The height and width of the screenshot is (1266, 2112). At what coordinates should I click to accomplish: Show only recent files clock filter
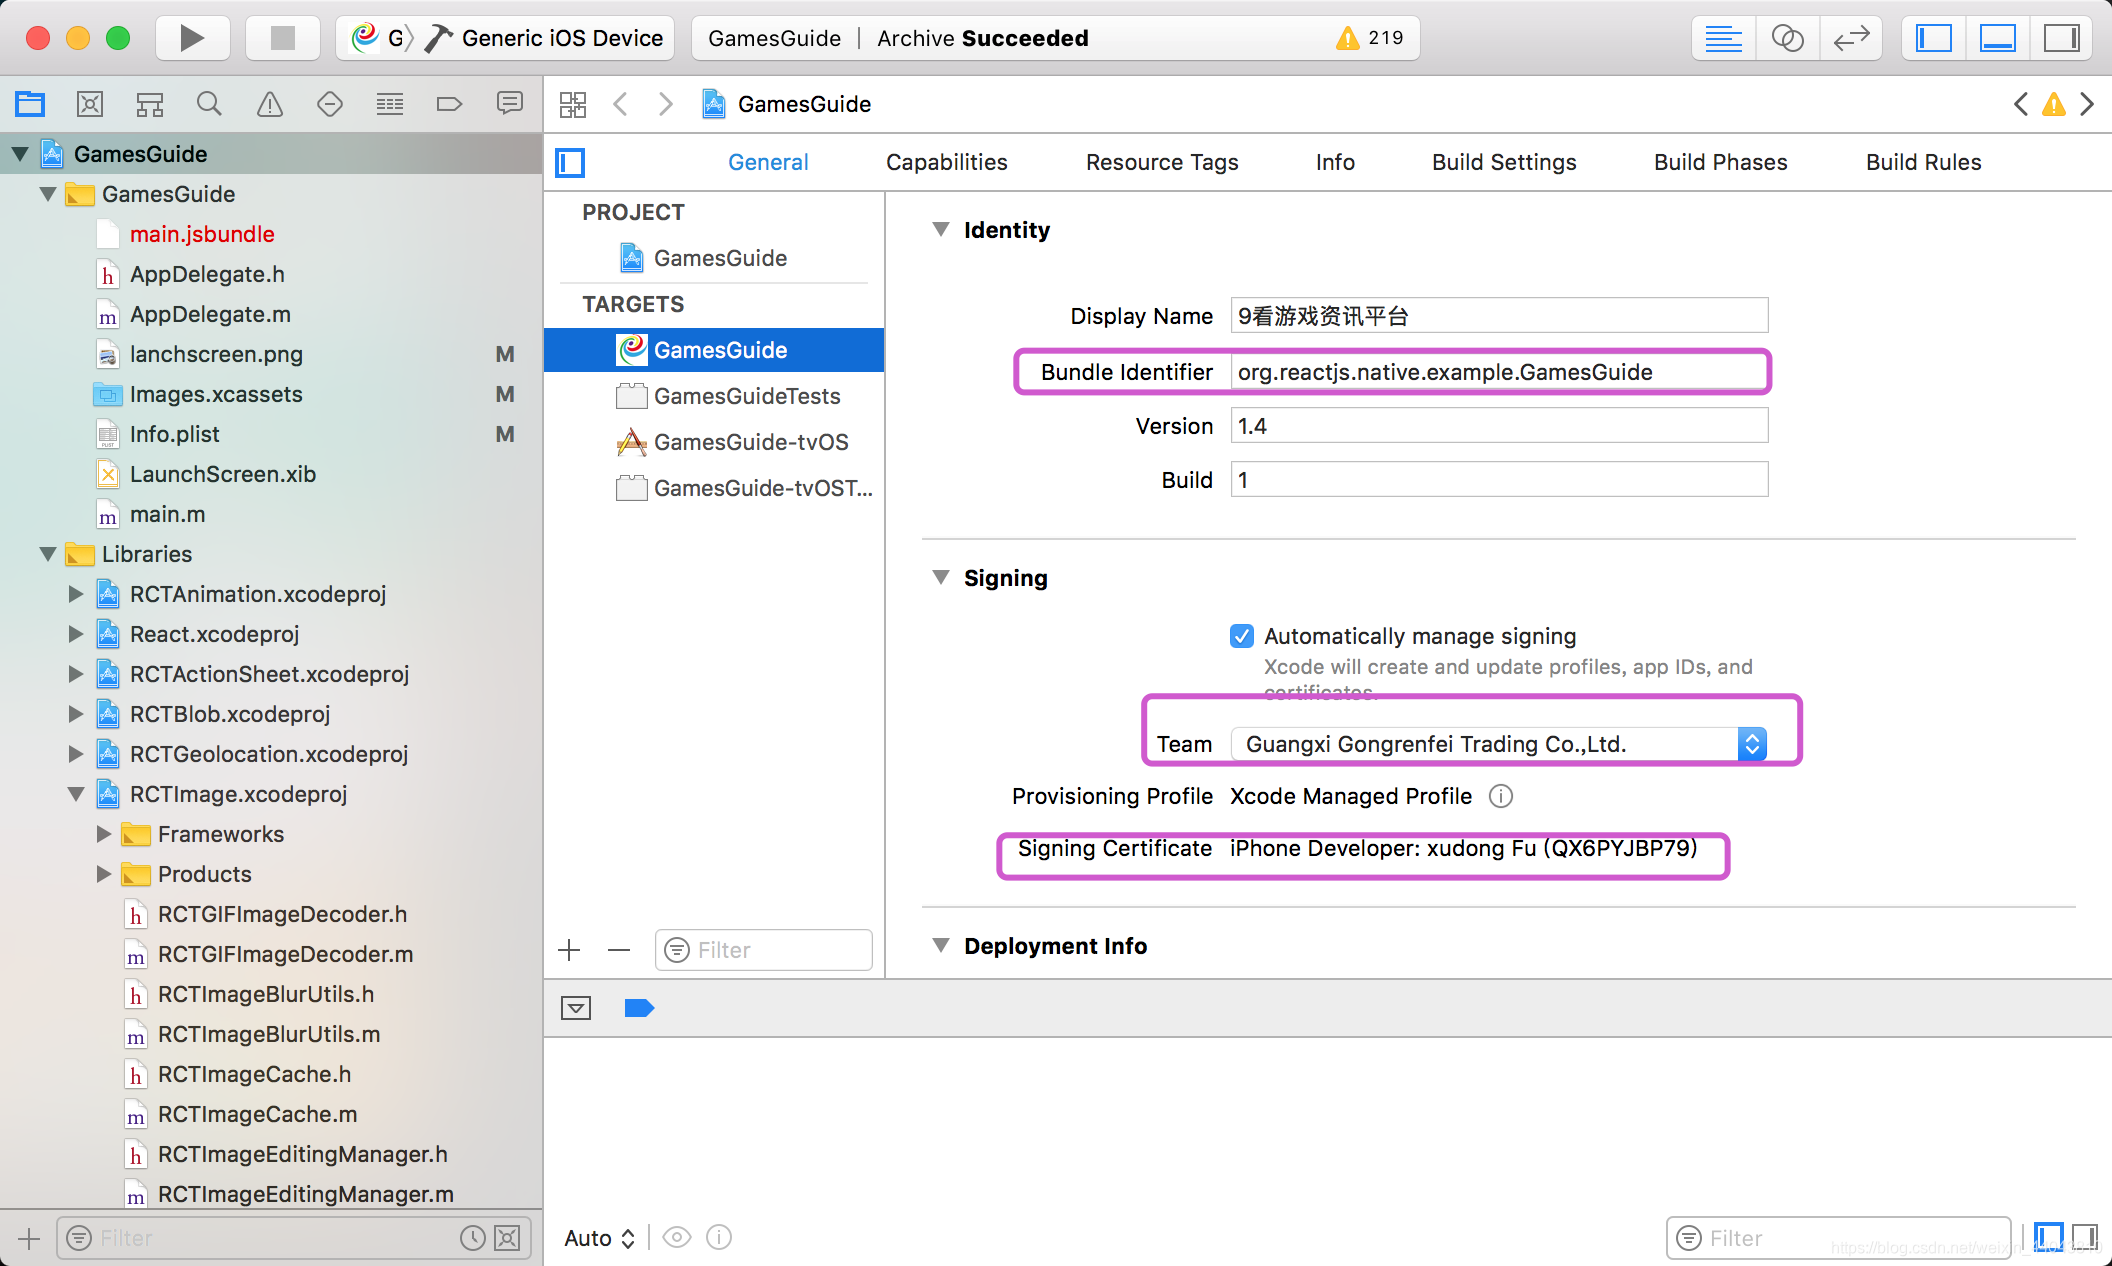(x=473, y=1238)
